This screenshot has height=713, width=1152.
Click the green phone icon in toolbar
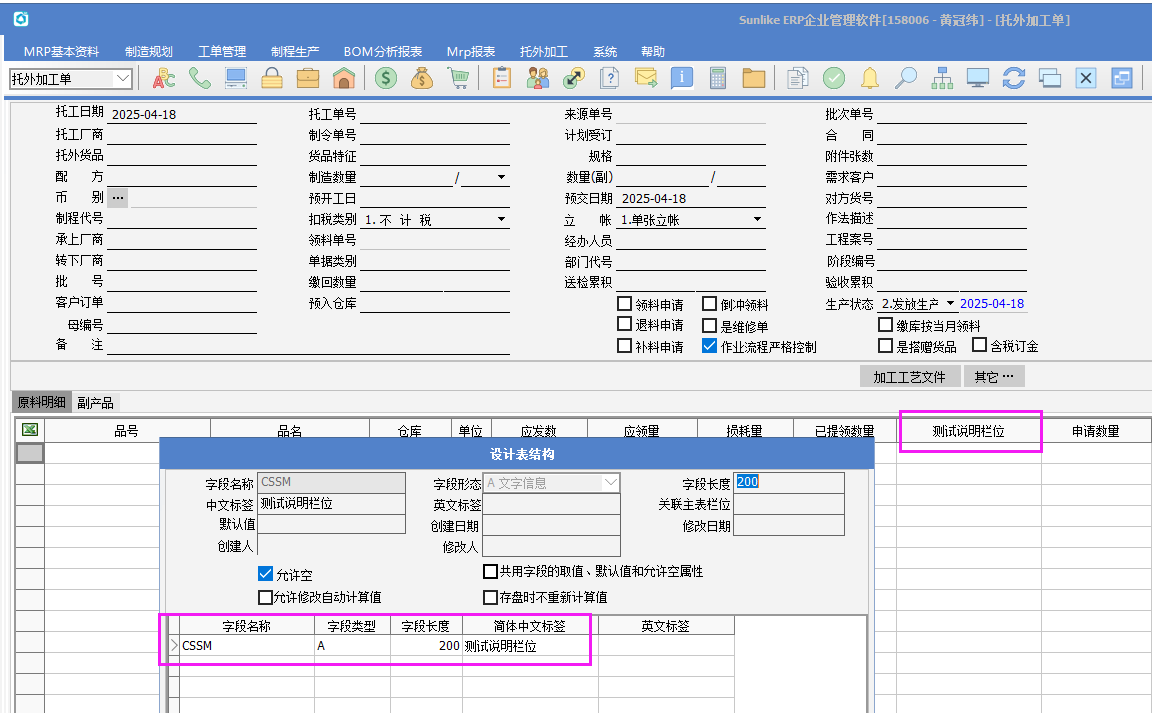(x=200, y=78)
